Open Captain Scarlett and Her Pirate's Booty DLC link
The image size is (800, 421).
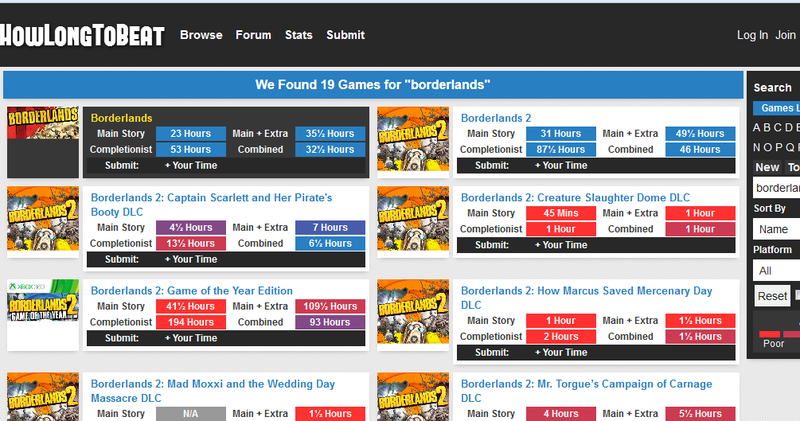(x=211, y=205)
